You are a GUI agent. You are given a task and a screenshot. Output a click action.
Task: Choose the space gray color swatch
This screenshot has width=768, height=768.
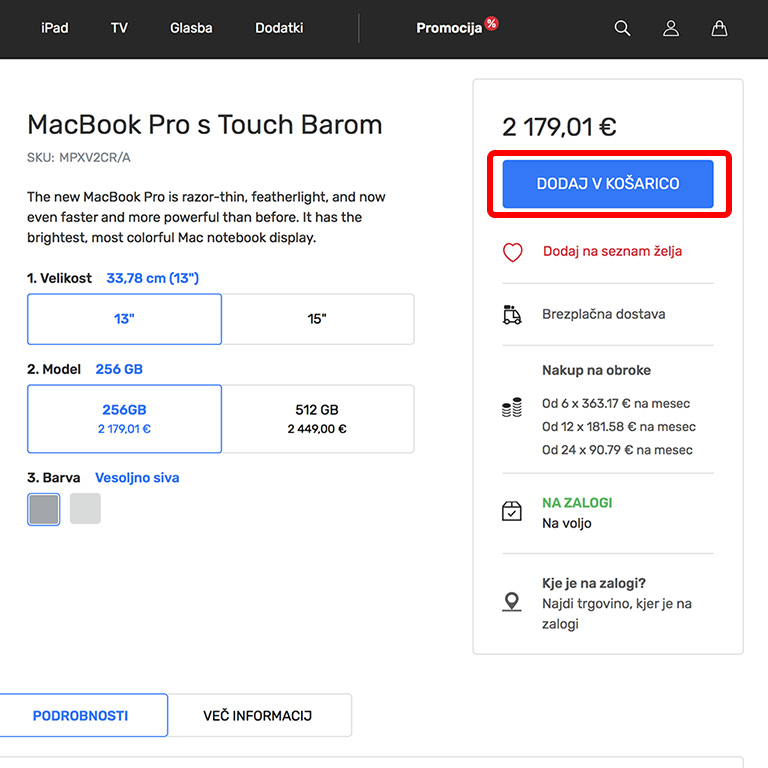tap(44, 509)
